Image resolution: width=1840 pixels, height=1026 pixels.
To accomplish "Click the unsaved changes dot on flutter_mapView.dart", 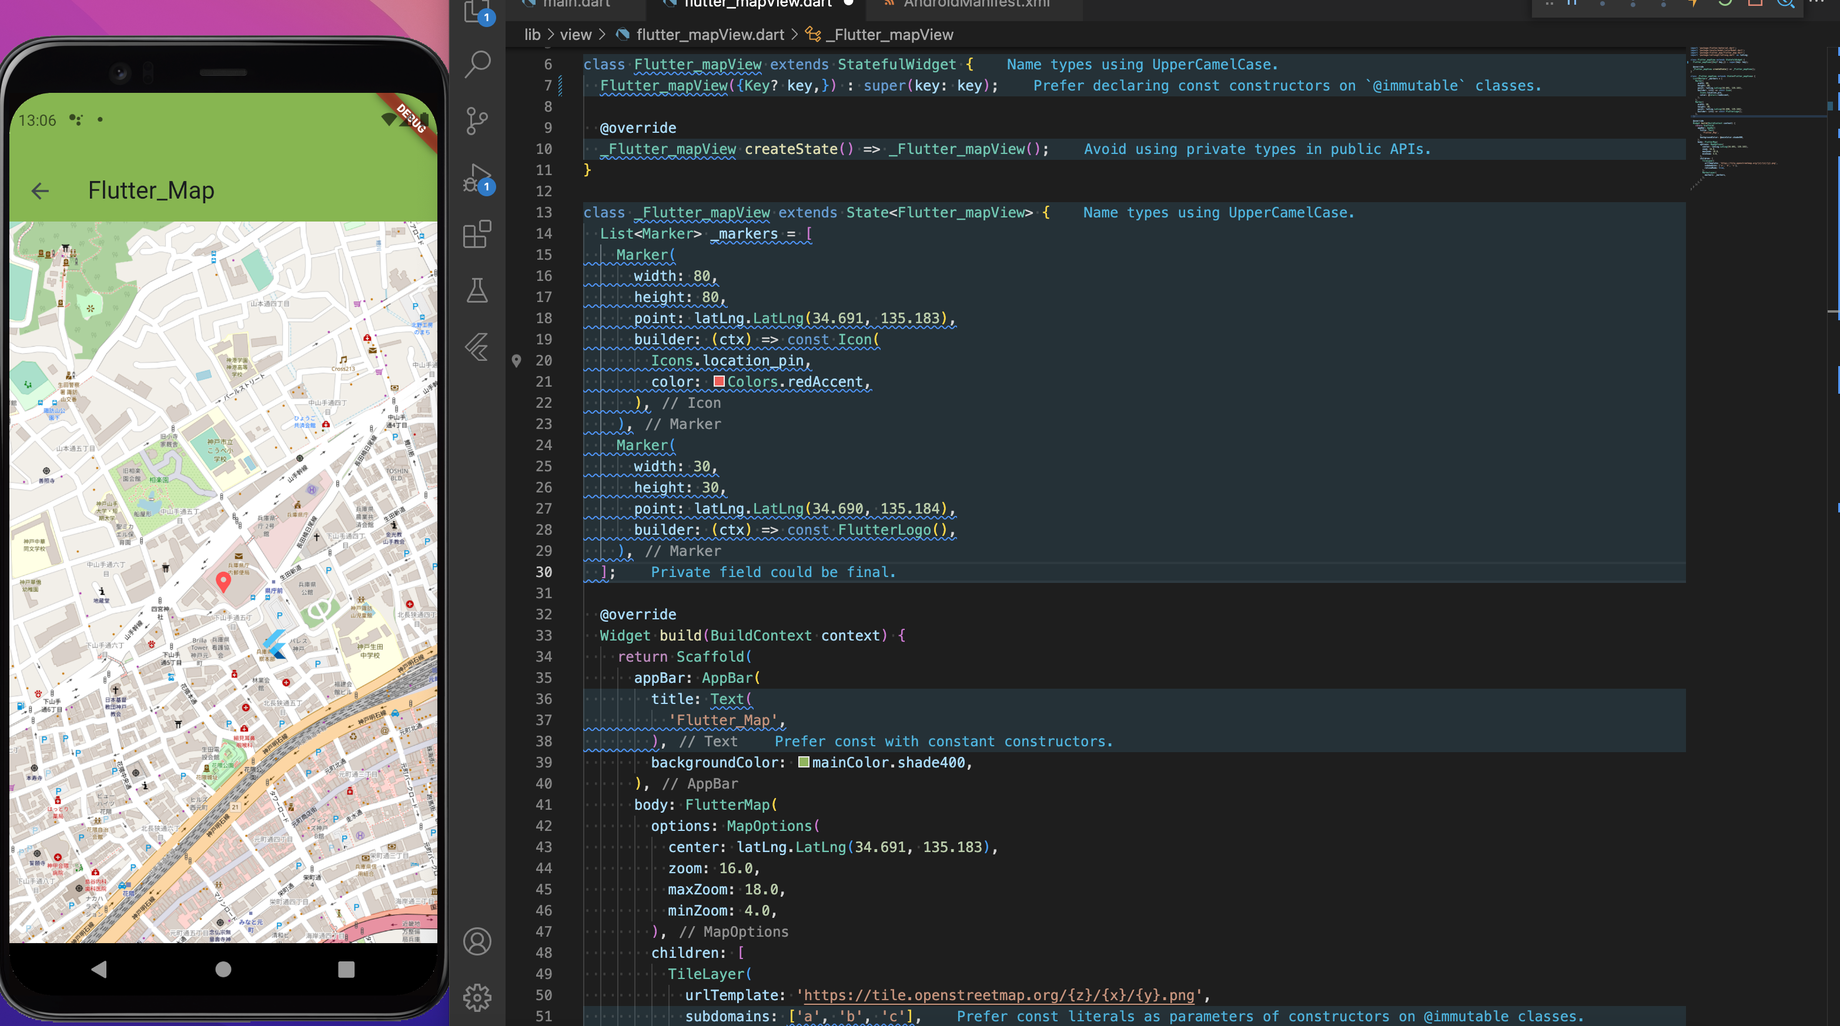I will [x=850, y=4].
